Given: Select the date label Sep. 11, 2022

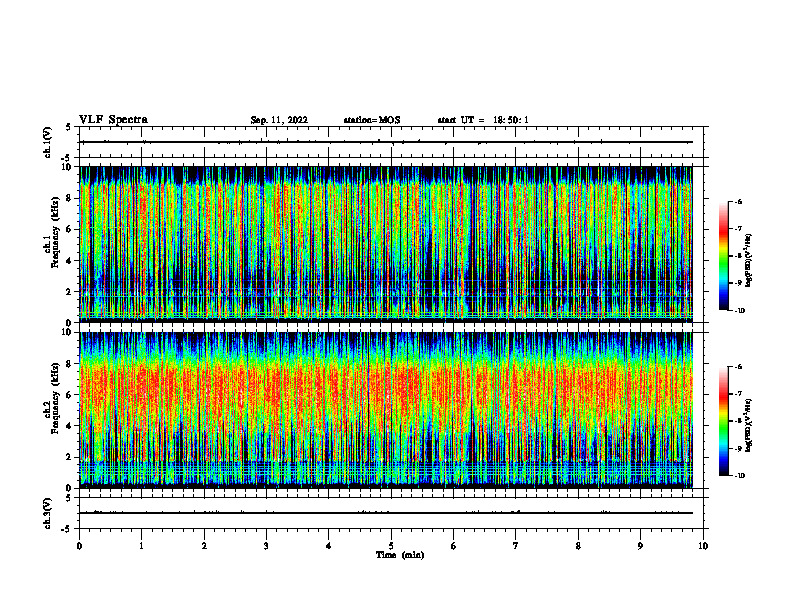Looking at the screenshot, I should pyautogui.click(x=279, y=120).
